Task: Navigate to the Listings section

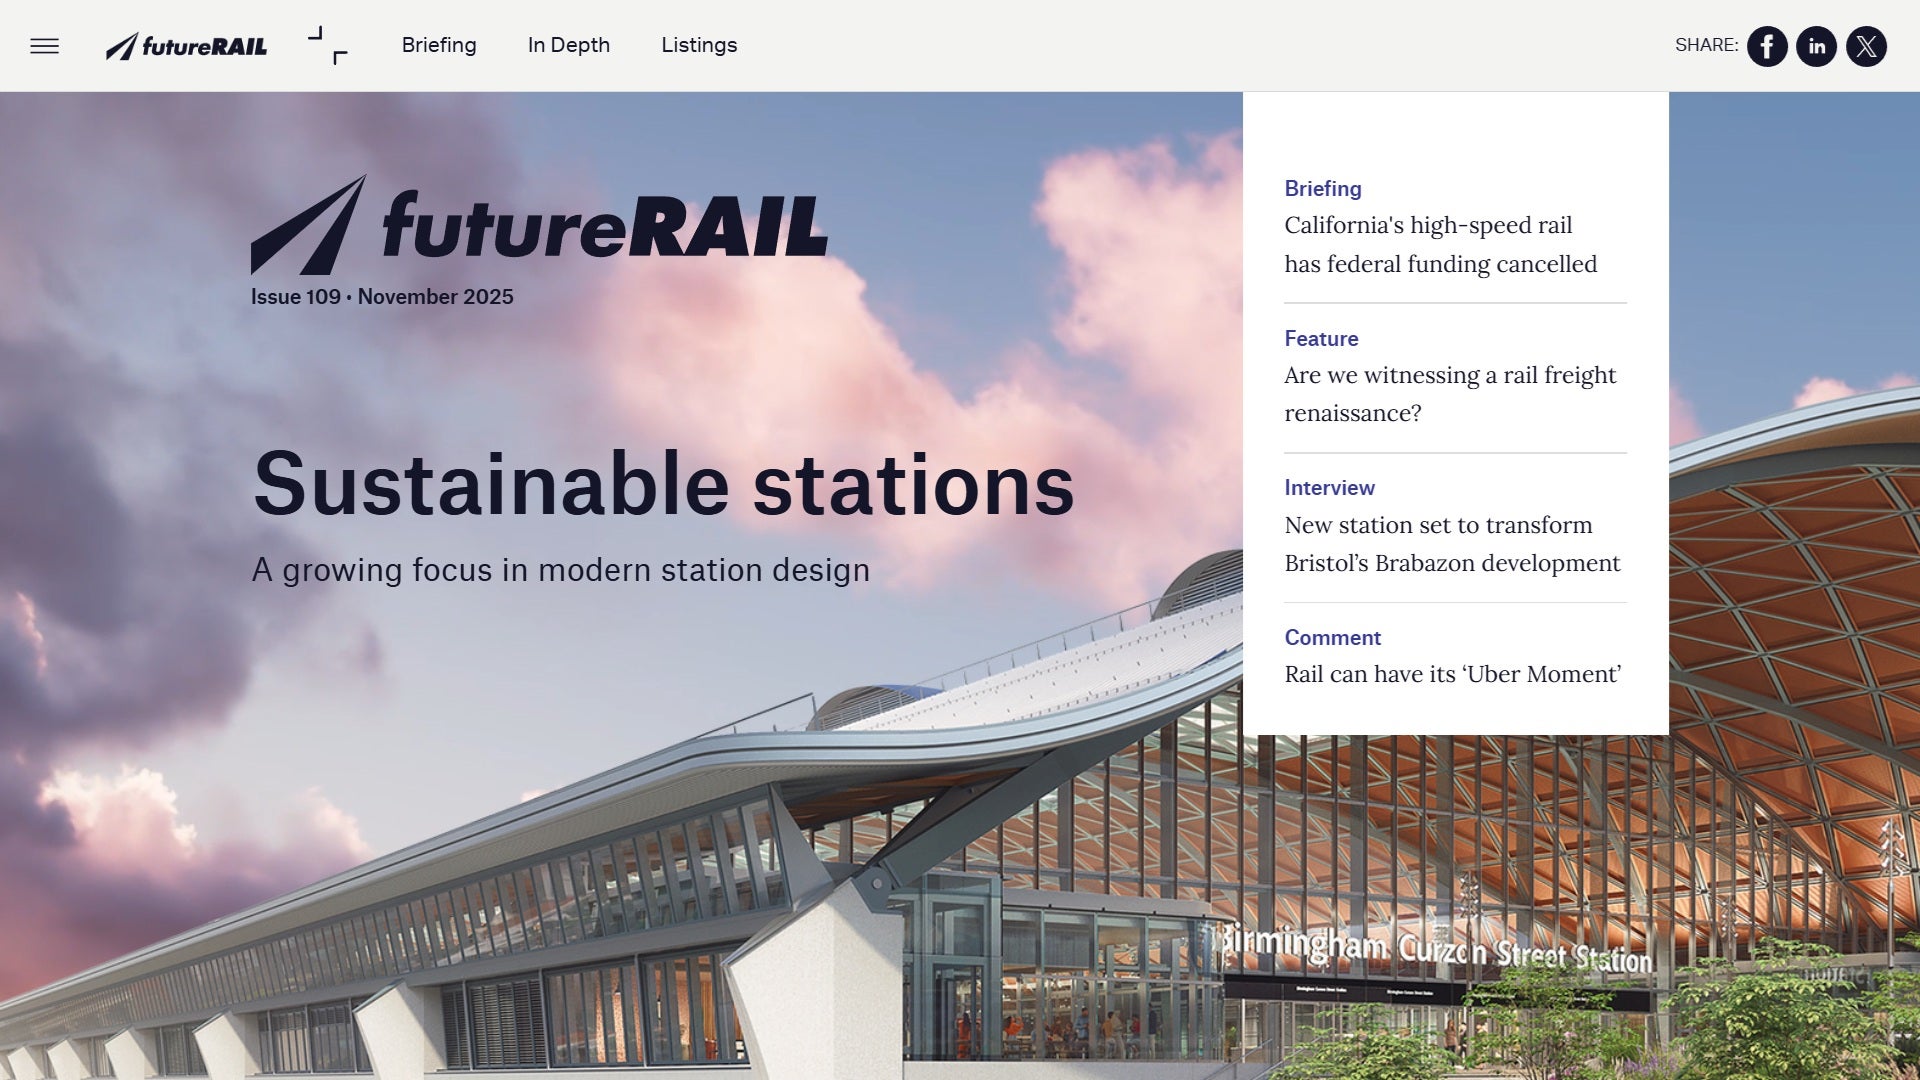Action: point(698,45)
